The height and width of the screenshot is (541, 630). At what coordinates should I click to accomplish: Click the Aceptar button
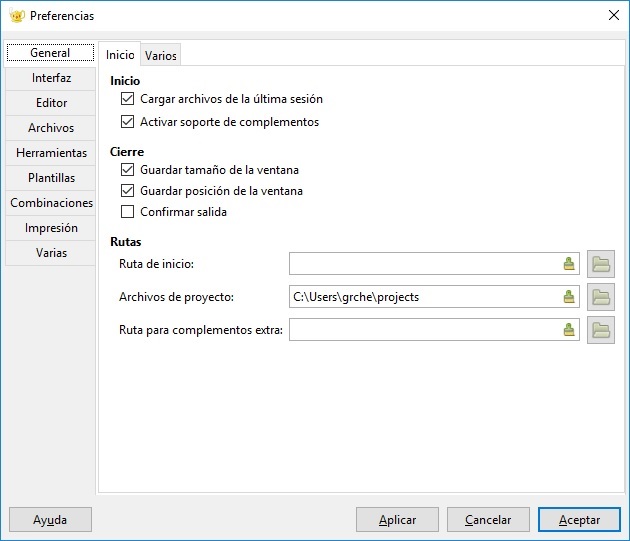click(x=579, y=520)
